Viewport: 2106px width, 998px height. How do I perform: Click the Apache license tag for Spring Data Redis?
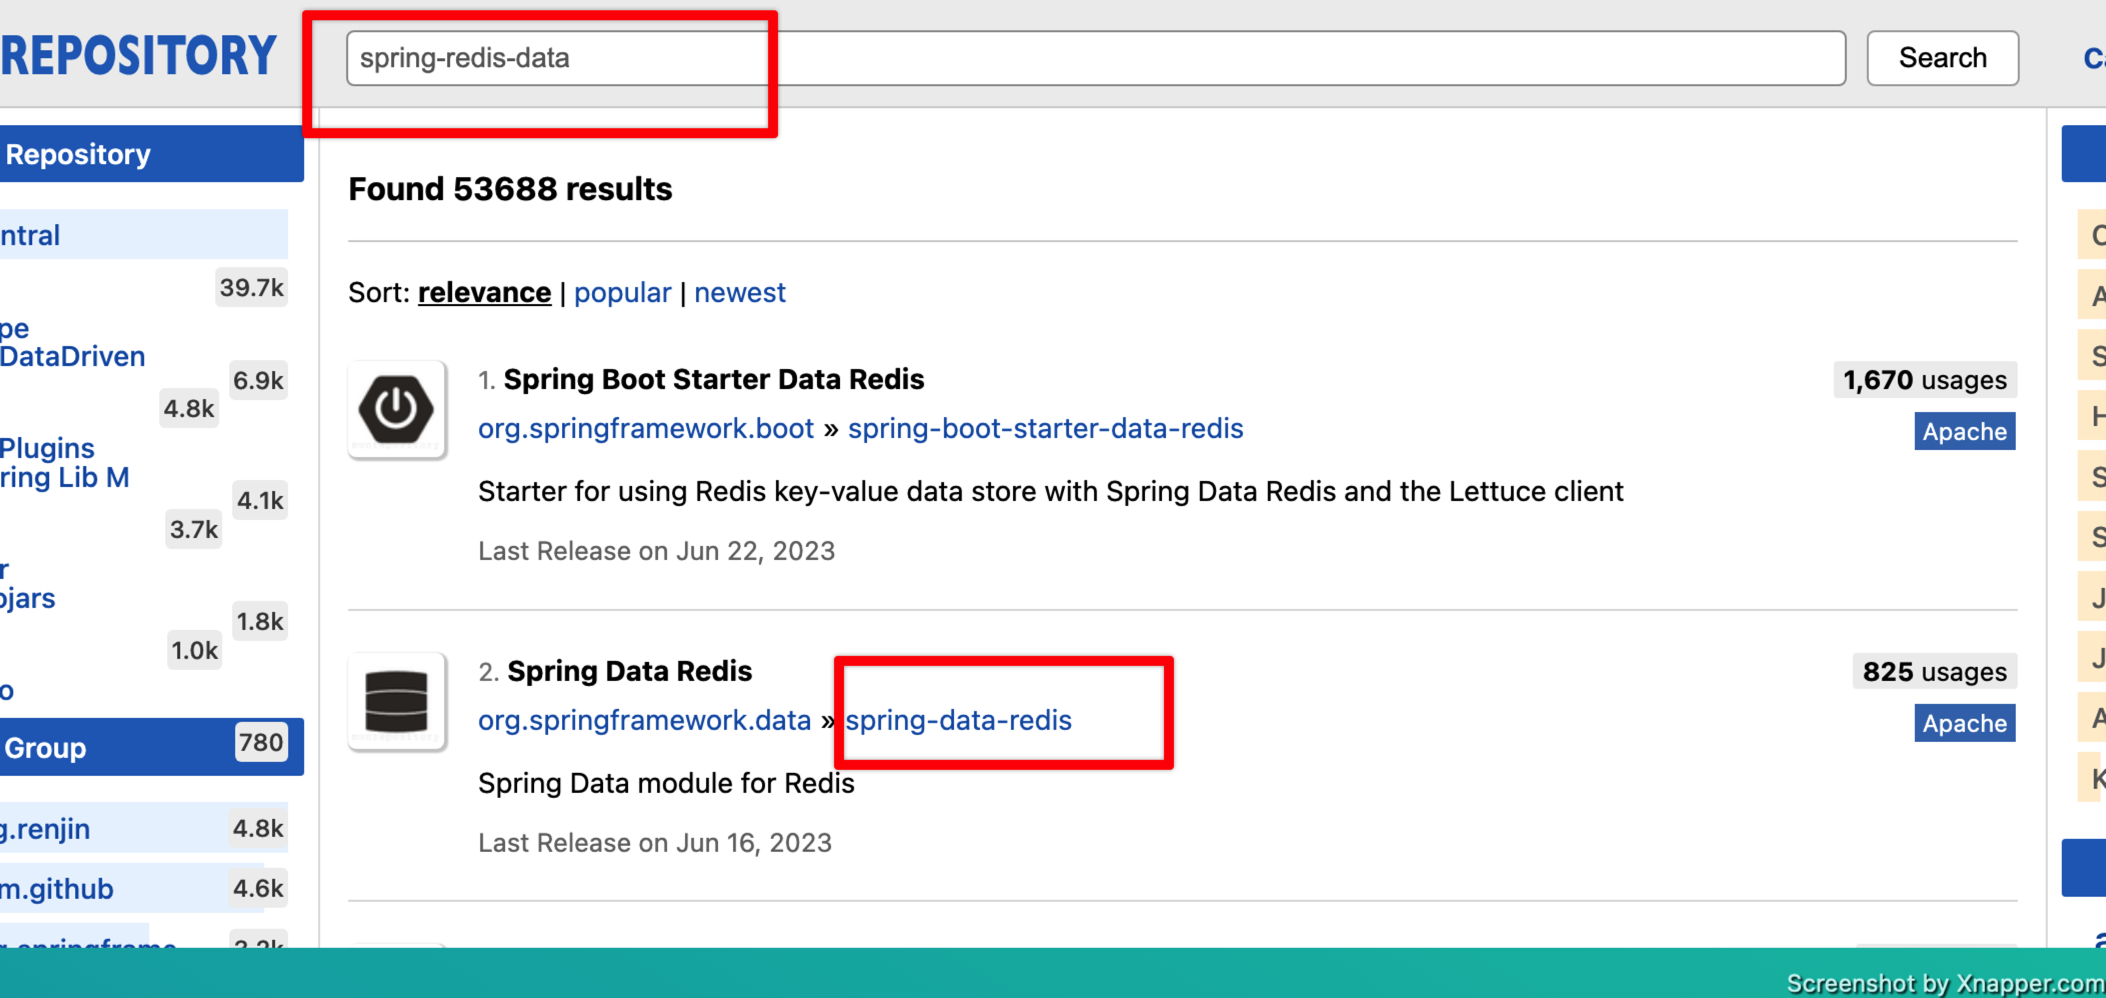(x=1965, y=723)
